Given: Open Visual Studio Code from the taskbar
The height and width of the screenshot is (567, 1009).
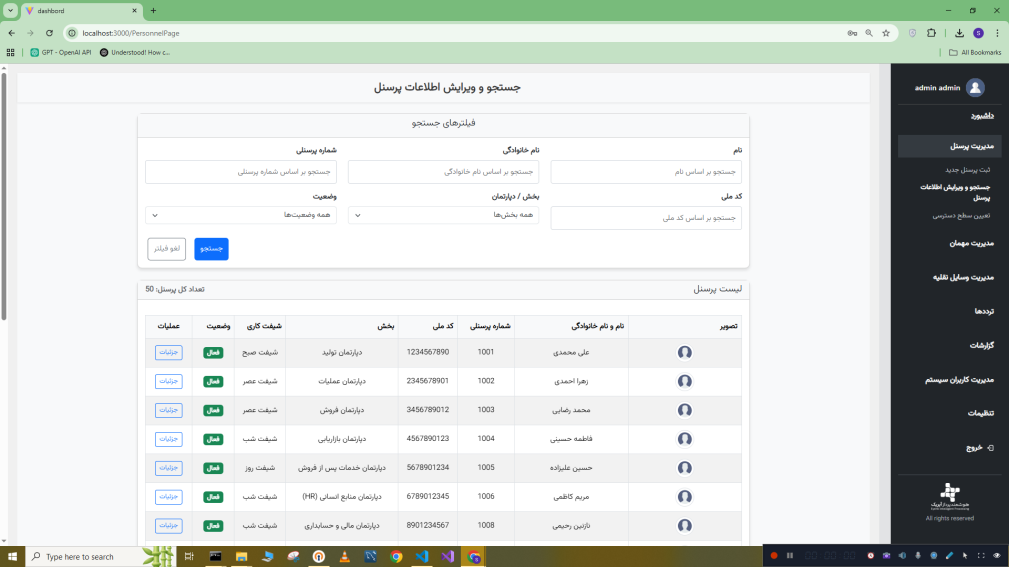Looking at the screenshot, I should click(x=421, y=556).
